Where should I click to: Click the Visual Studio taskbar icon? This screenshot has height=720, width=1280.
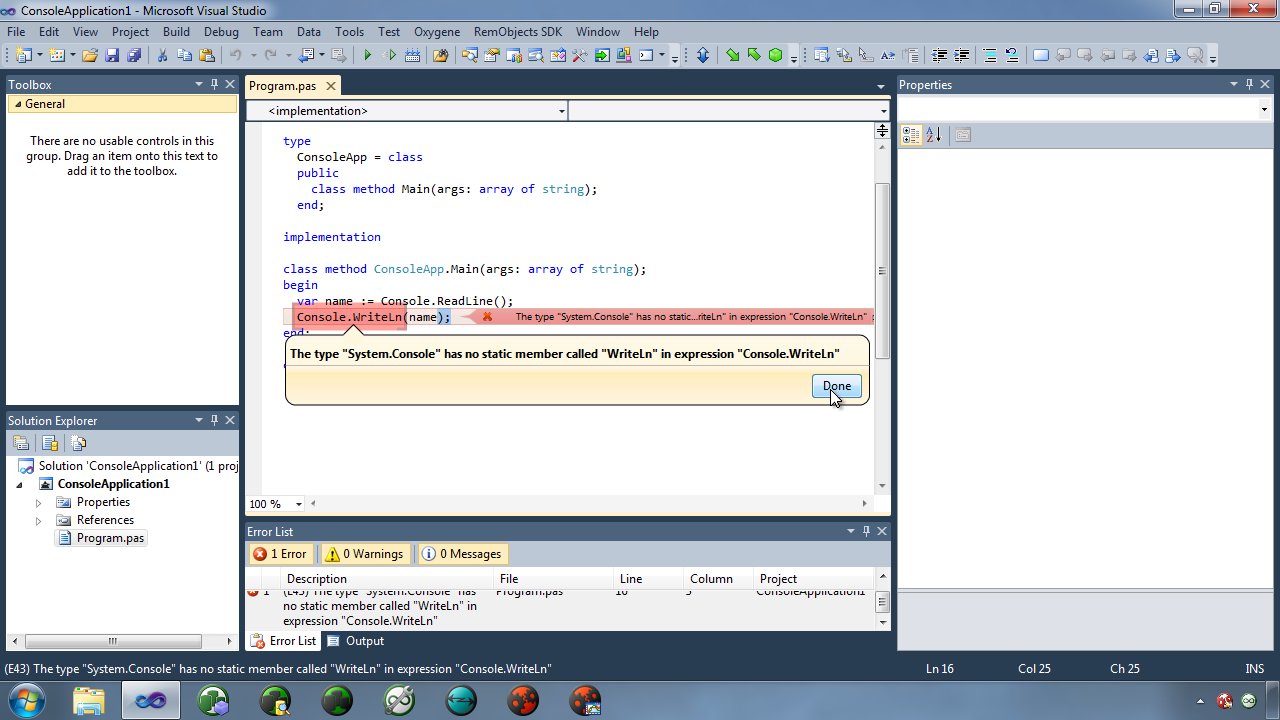(151, 700)
